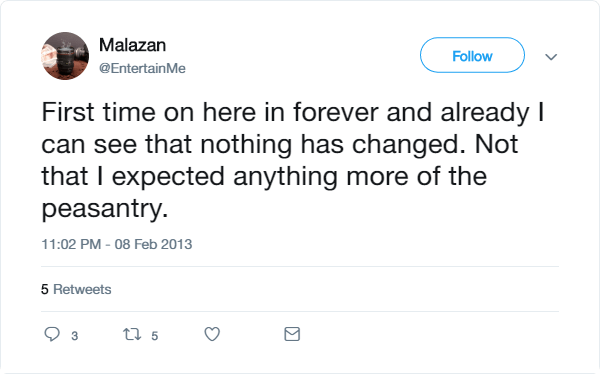The width and height of the screenshot is (600, 374).
Task: Click the reply speech bubble icon
Action: [x=52, y=334]
